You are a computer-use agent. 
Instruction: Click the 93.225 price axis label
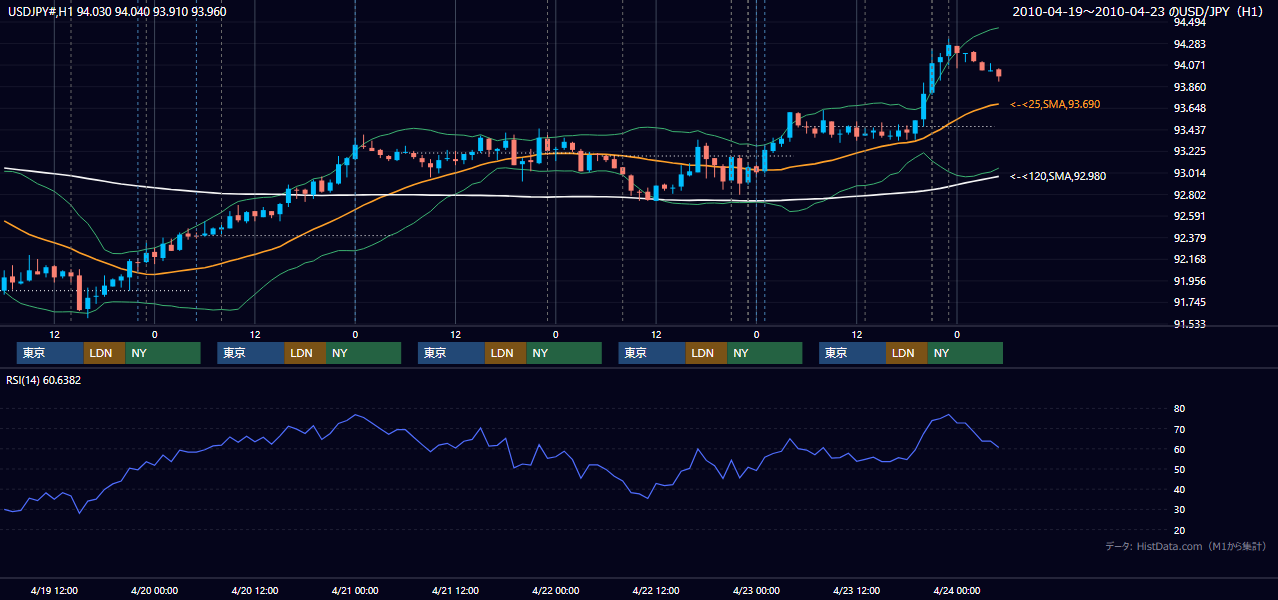click(1189, 152)
